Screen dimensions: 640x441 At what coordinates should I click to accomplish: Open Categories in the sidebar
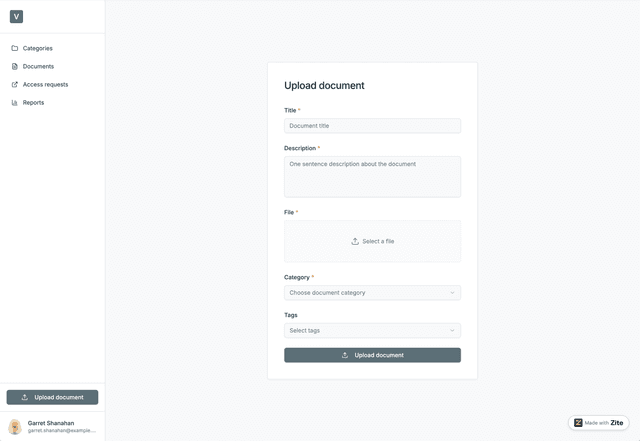38,48
